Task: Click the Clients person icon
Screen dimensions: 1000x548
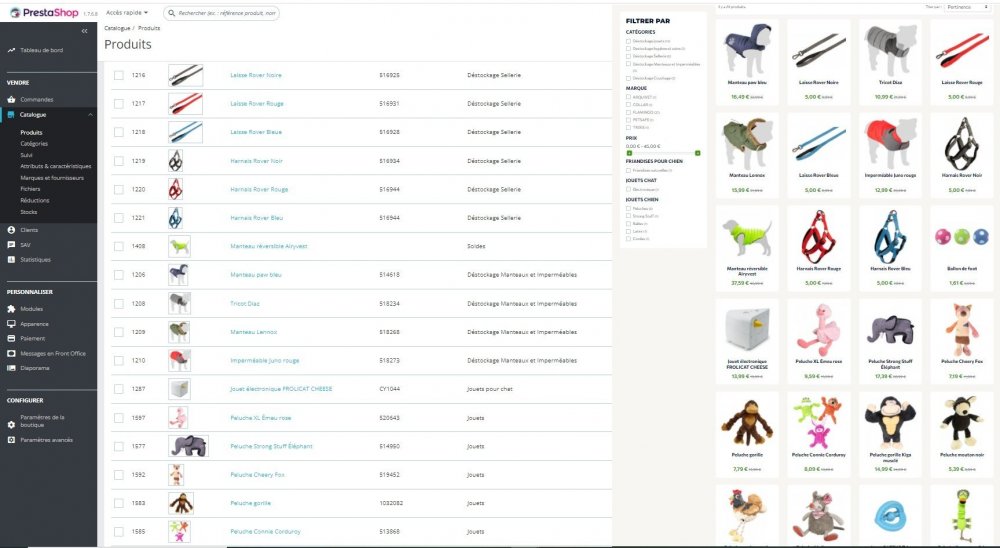Action: [11, 230]
